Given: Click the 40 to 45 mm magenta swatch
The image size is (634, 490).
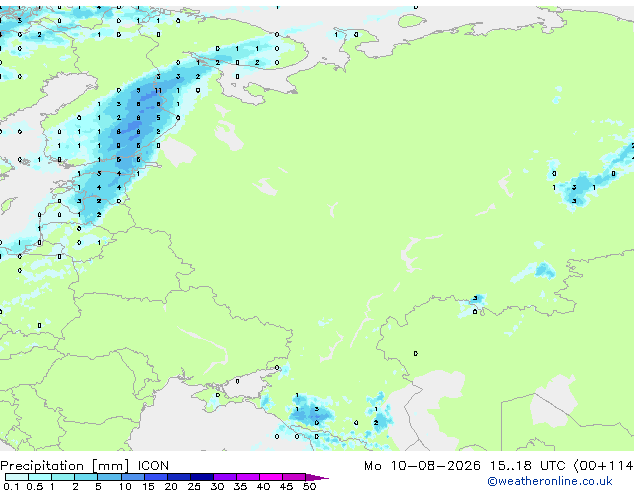Looking at the screenshot, I should 271,477.
